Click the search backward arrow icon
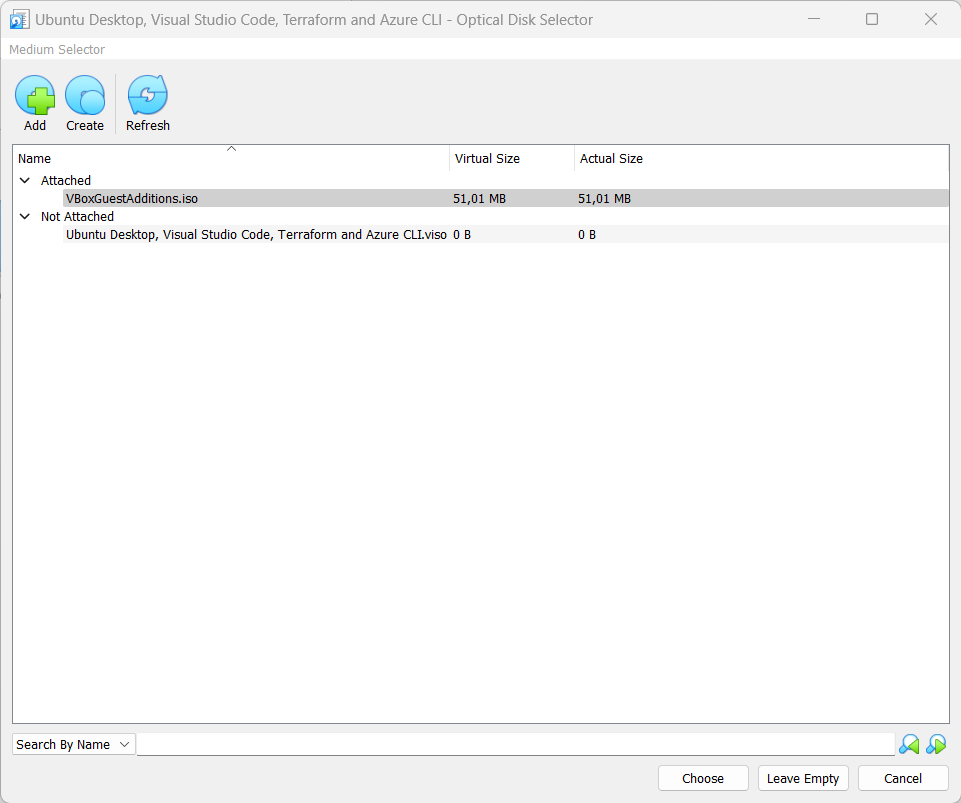This screenshot has height=803, width=961. click(x=908, y=744)
